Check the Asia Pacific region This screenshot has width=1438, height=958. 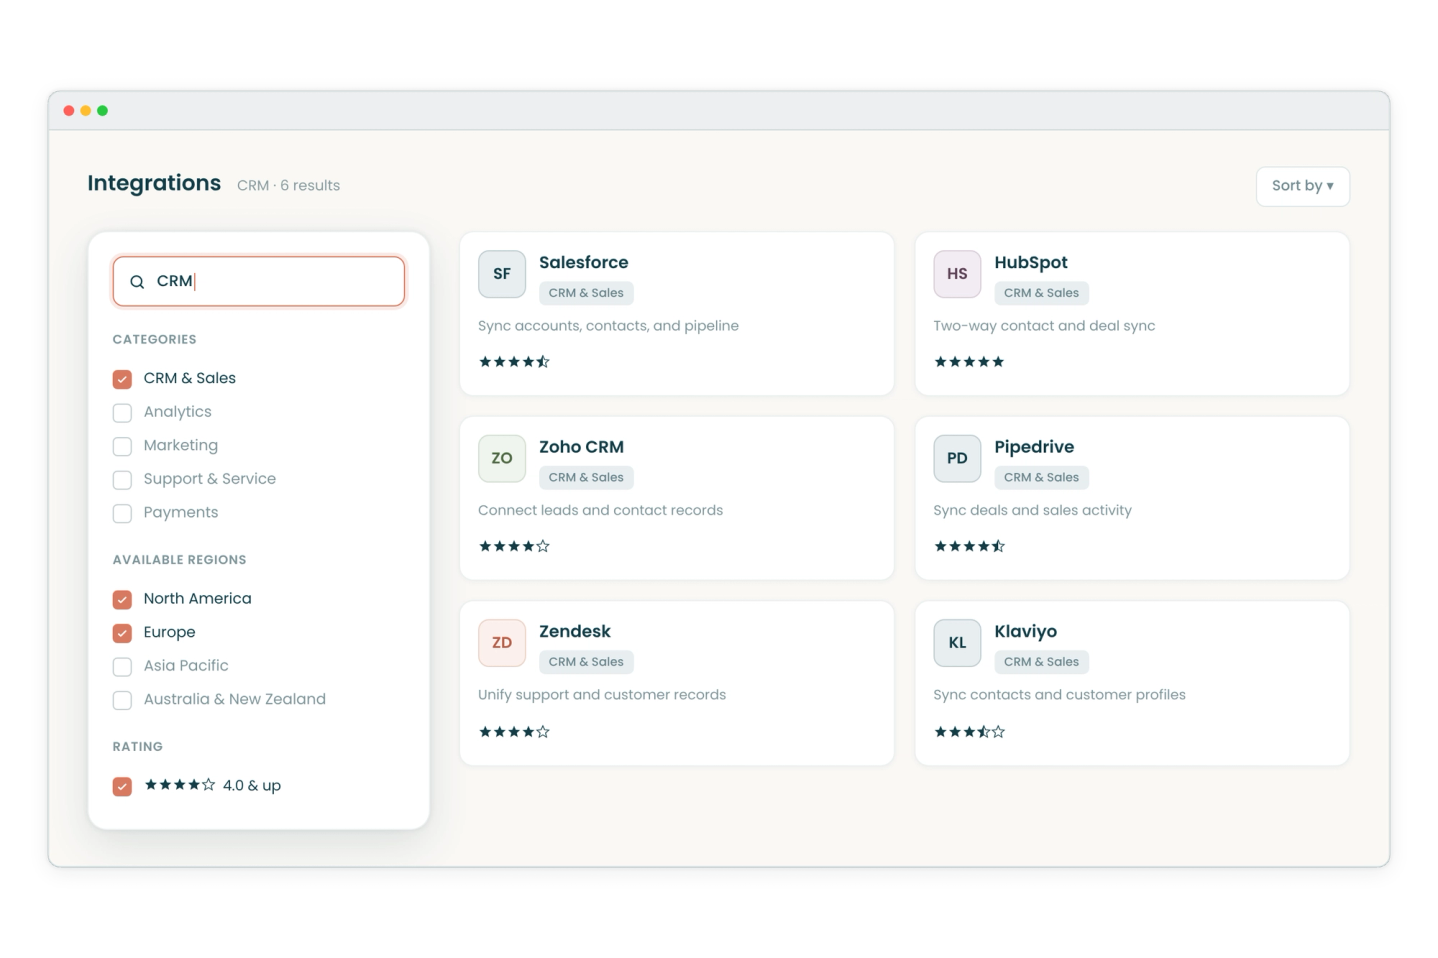(x=122, y=666)
